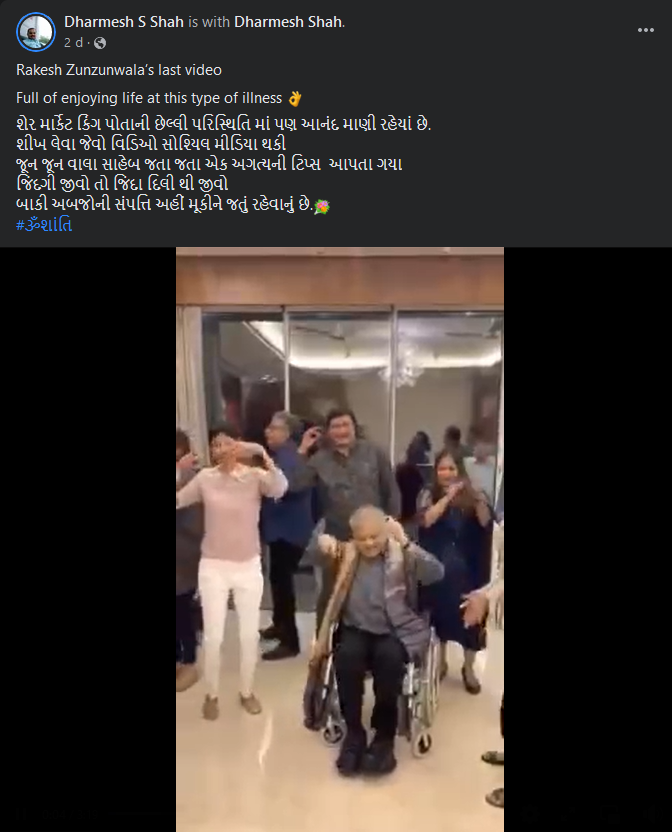The height and width of the screenshot is (832, 672).
Task: Click the bouquet emoji after Gujarati text
Action: pos(322,206)
